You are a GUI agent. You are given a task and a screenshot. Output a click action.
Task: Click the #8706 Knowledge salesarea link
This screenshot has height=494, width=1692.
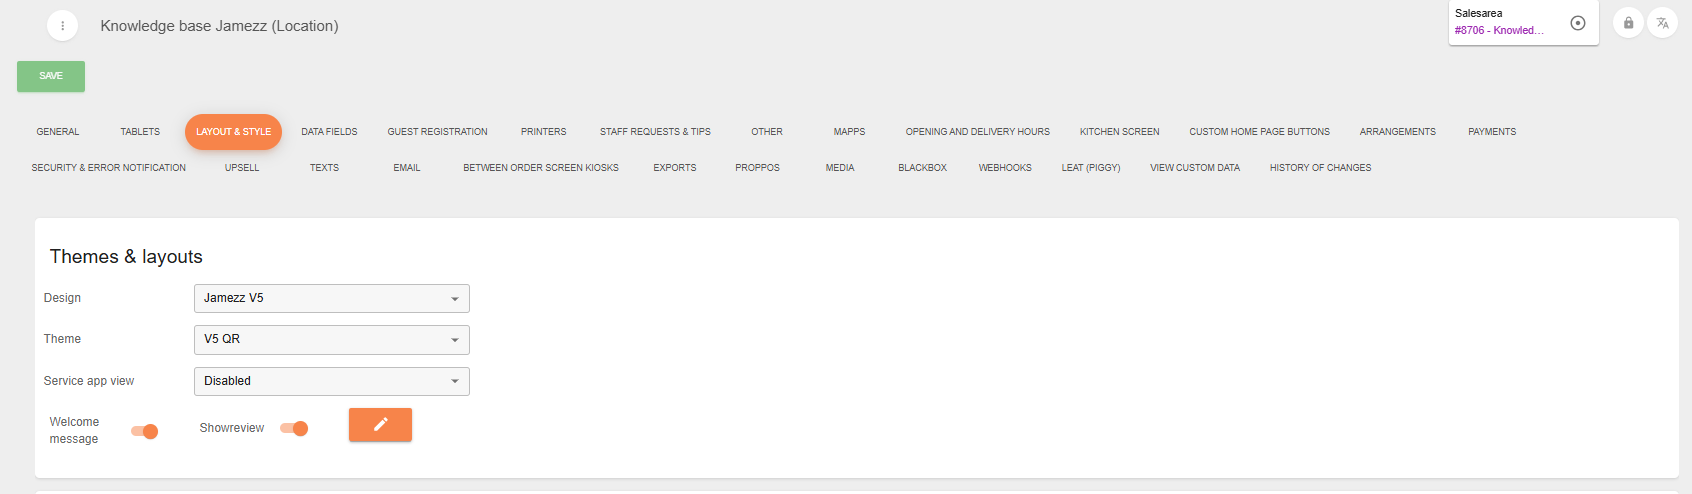1498,31
